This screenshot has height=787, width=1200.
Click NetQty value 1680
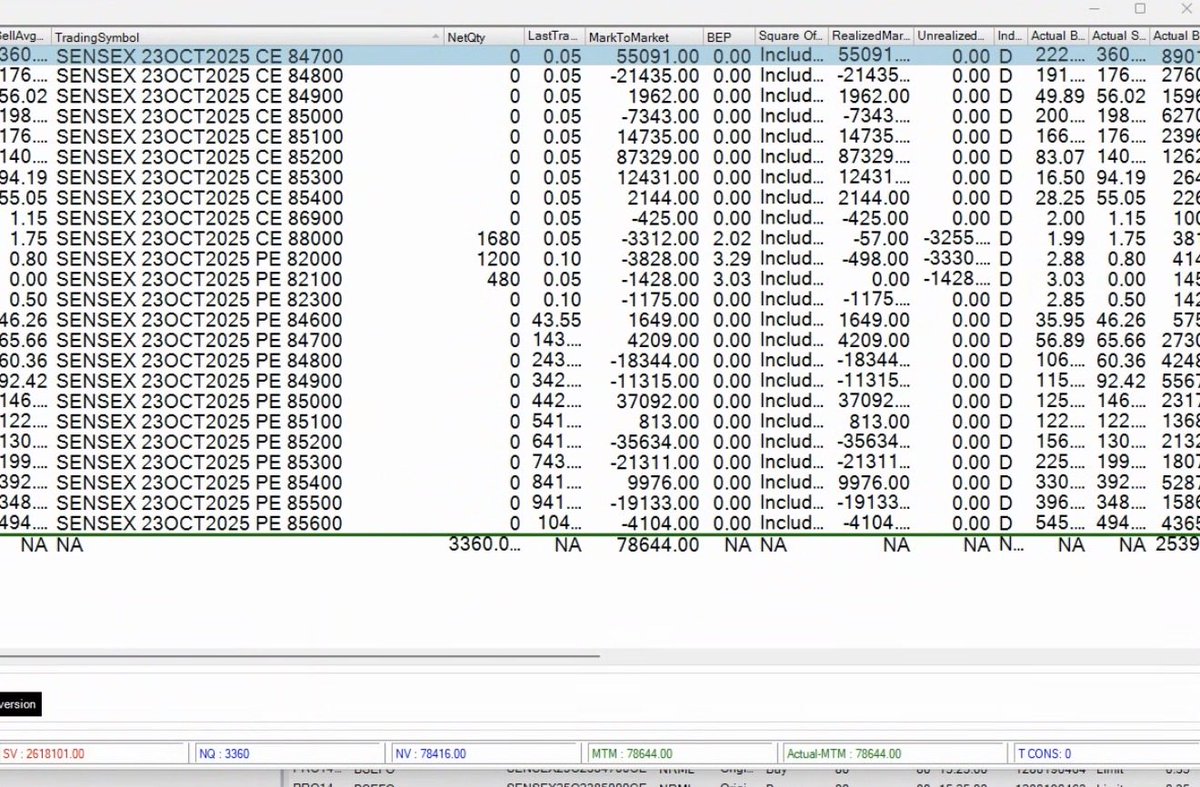click(499, 238)
